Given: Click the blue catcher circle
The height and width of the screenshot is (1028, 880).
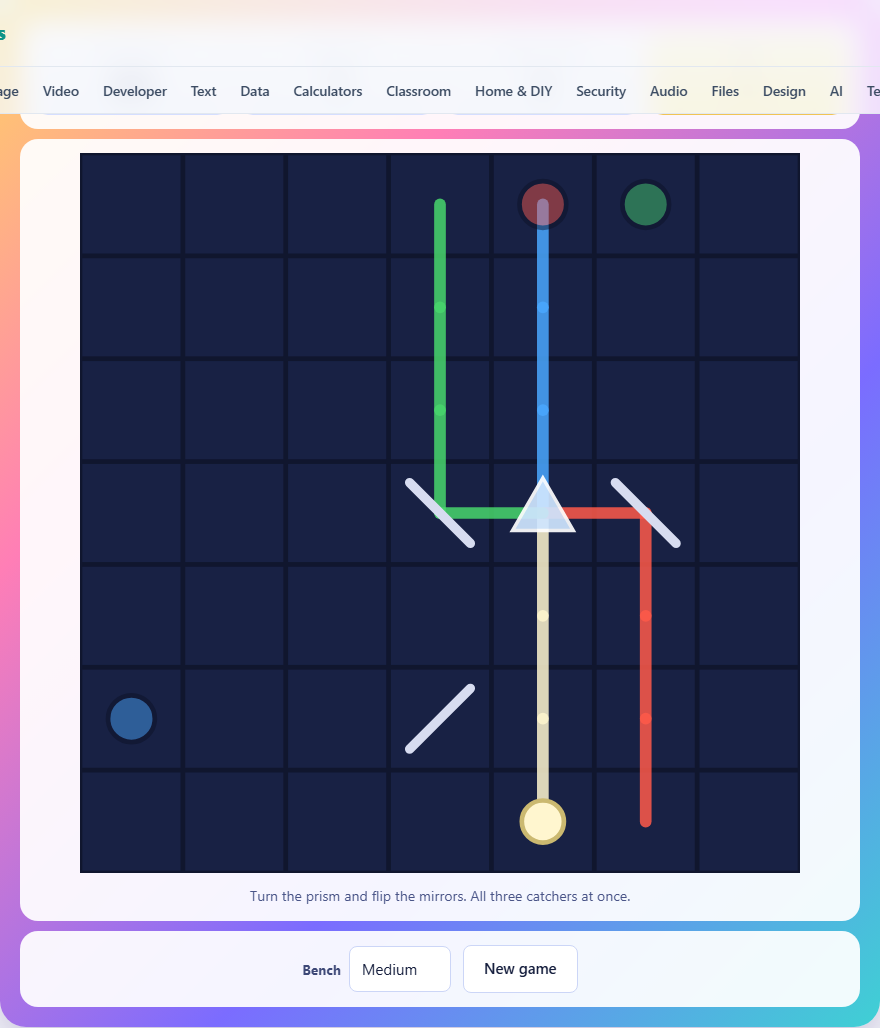Looking at the screenshot, I should (x=131, y=719).
